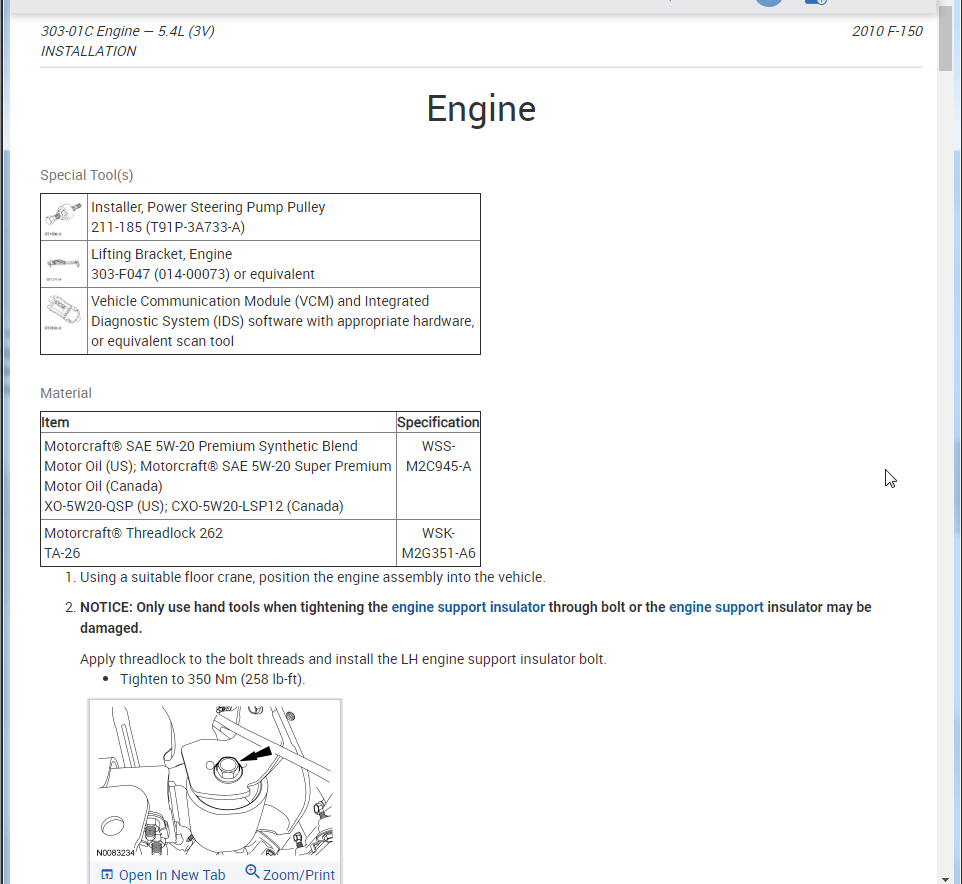Select the 'TA-26' part number

[x=62, y=553]
